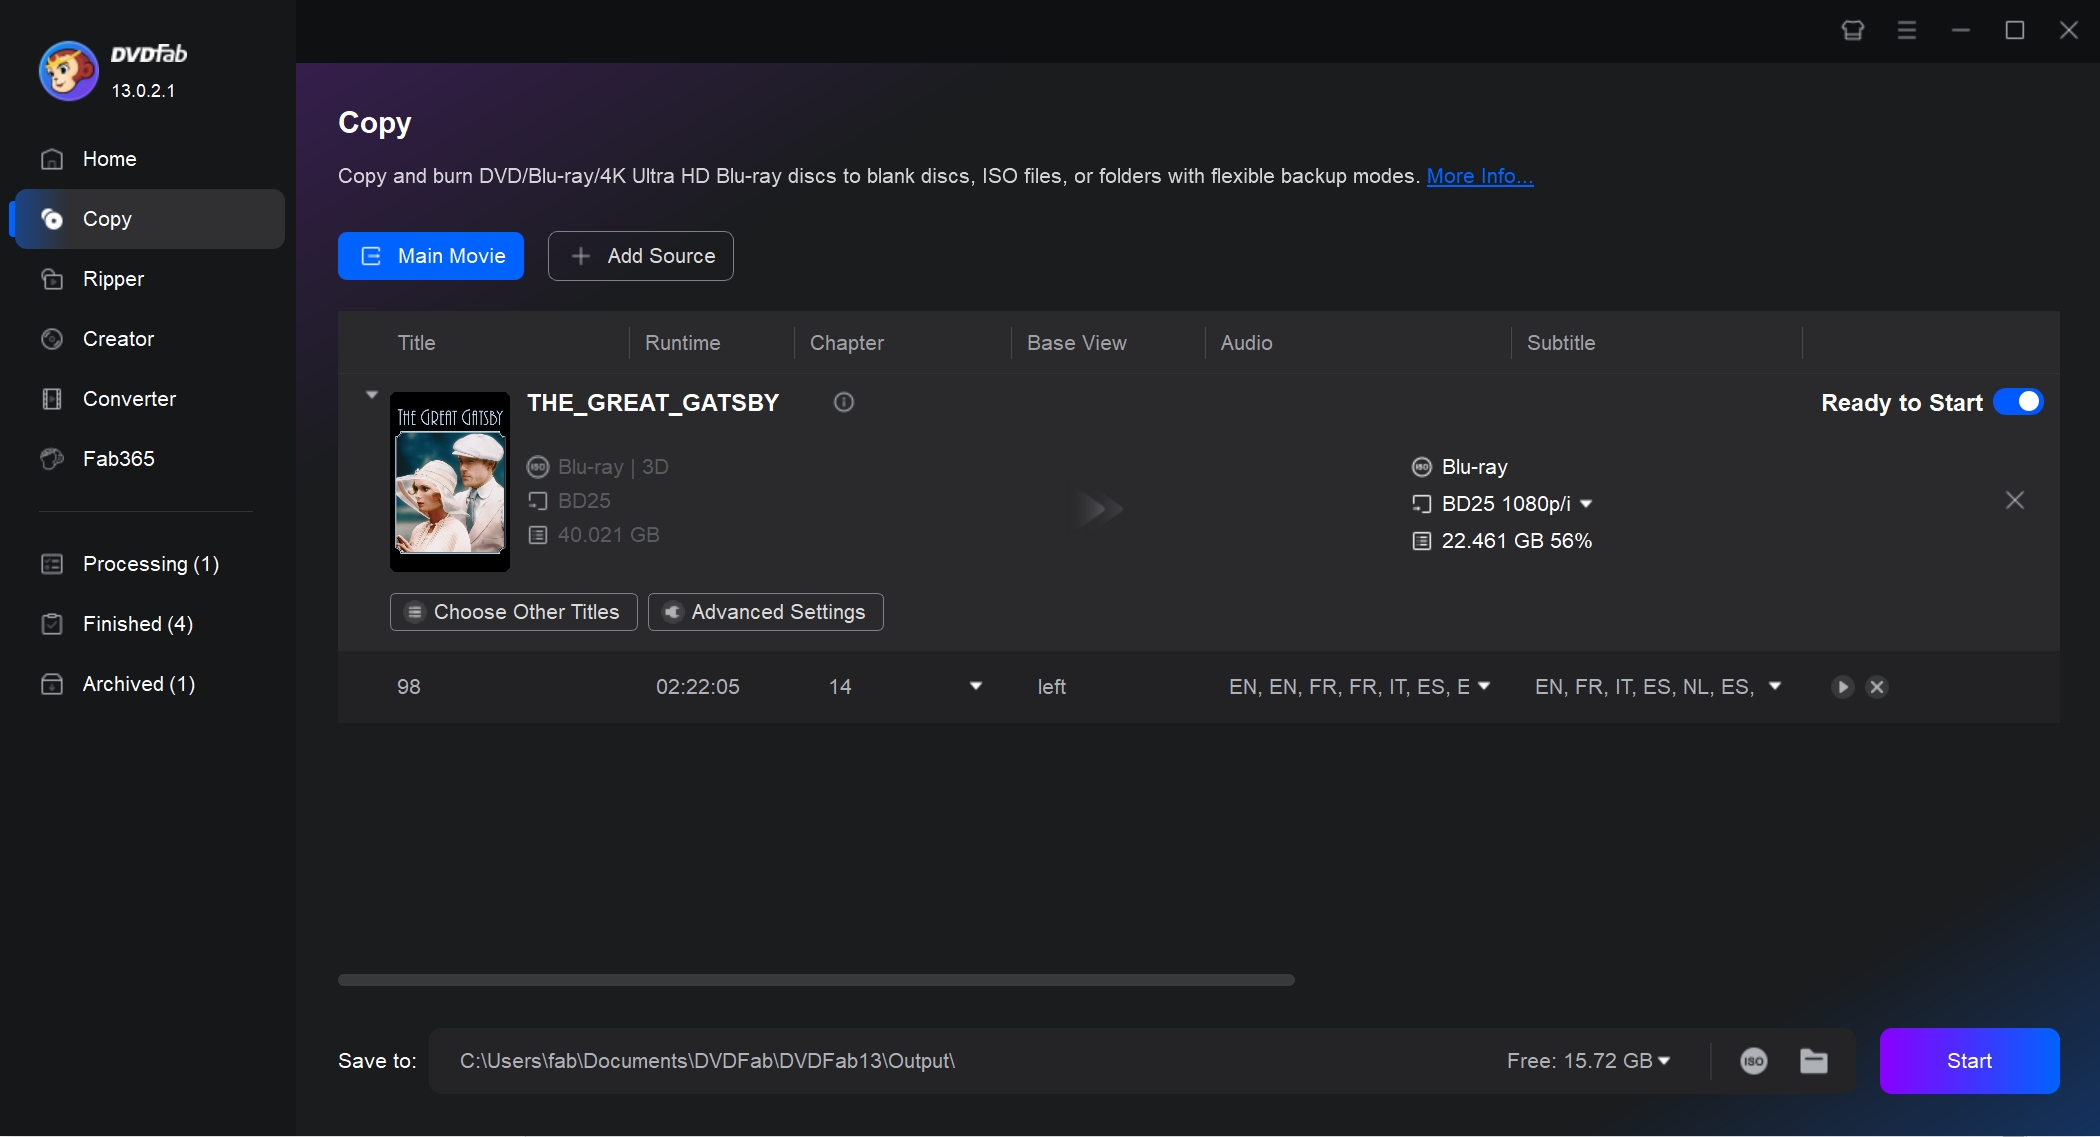Click the Audio column header
This screenshot has width=2100, height=1137.
click(1247, 343)
